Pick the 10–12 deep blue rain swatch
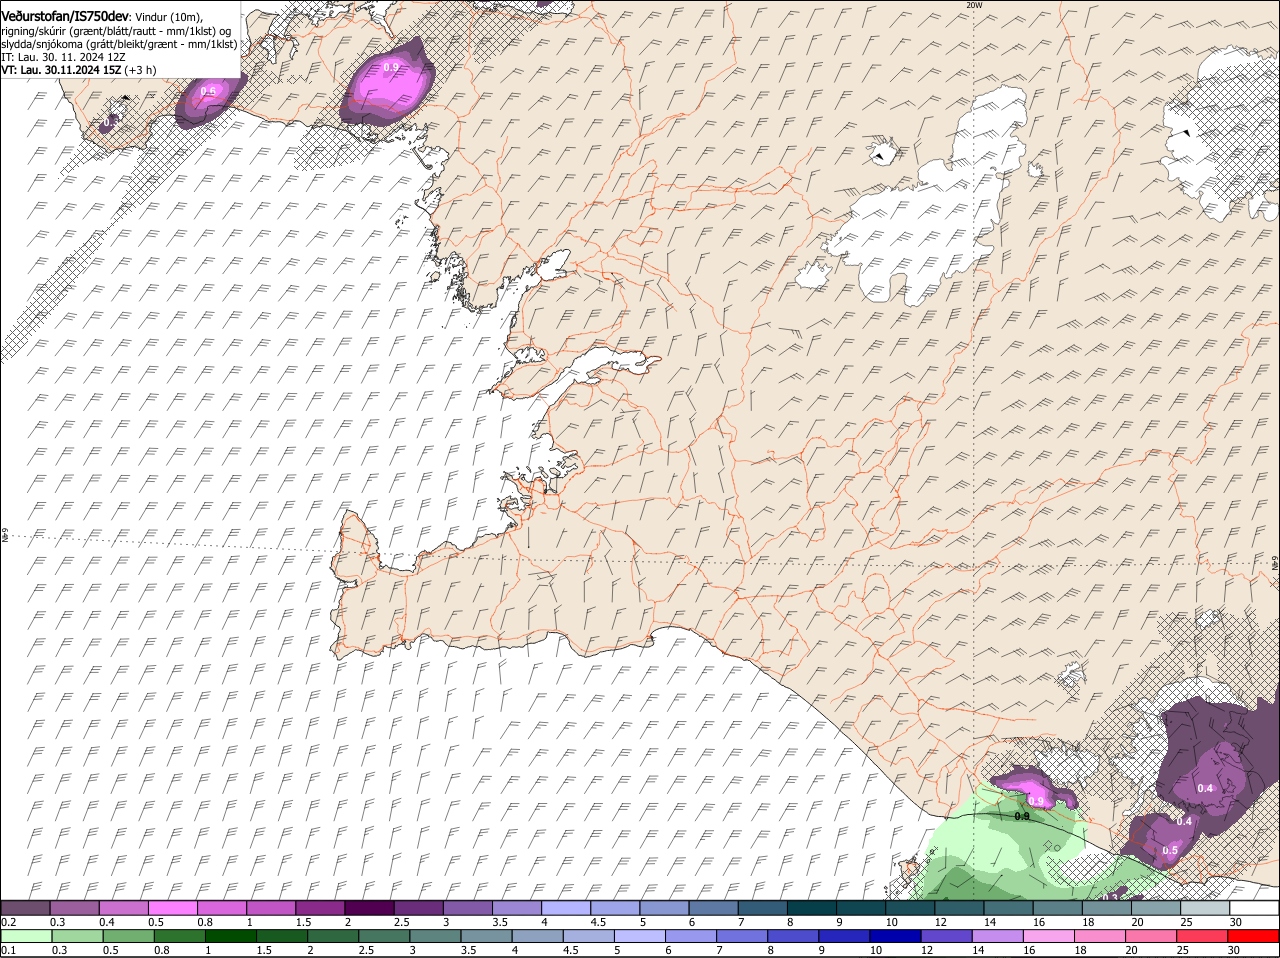Image resolution: width=1280 pixels, height=958 pixels. click(x=896, y=936)
